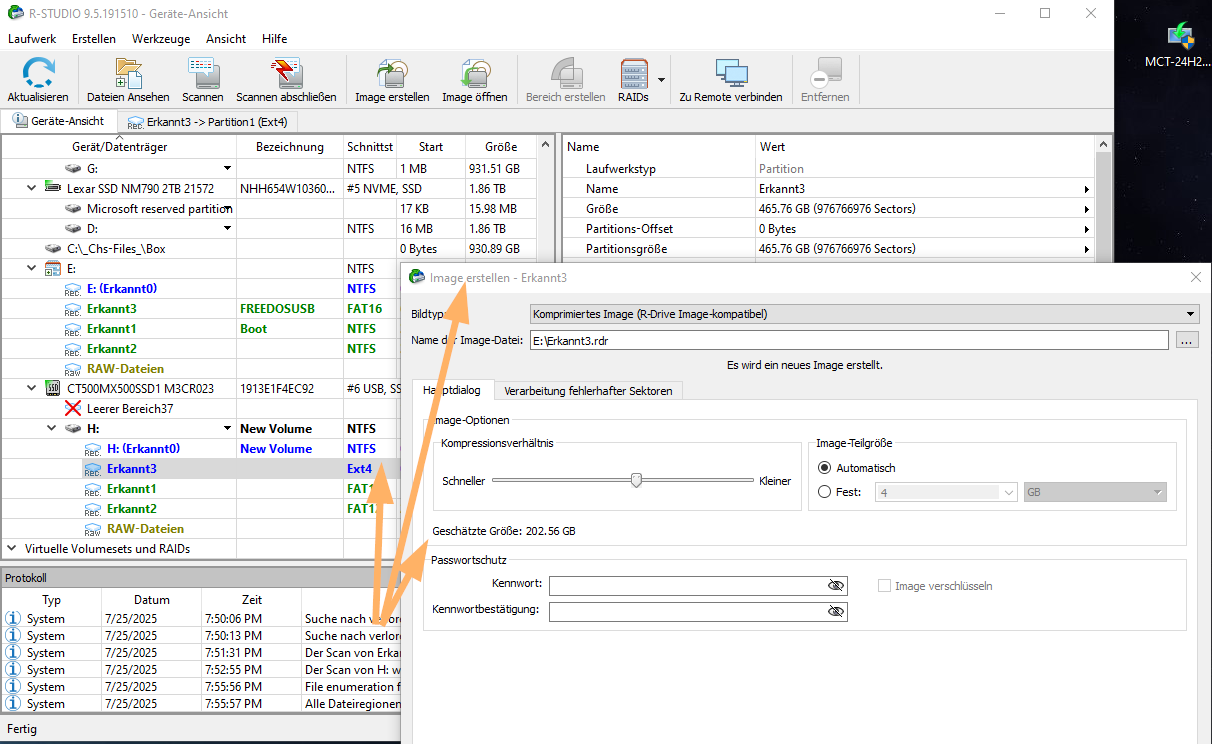Click the RAW-Dateien icon under E:

pyautogui.click(x=72, y=368)
